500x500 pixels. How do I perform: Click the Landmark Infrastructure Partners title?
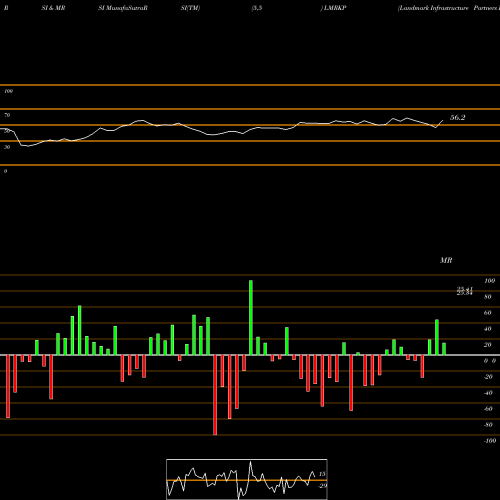[449, 8]
